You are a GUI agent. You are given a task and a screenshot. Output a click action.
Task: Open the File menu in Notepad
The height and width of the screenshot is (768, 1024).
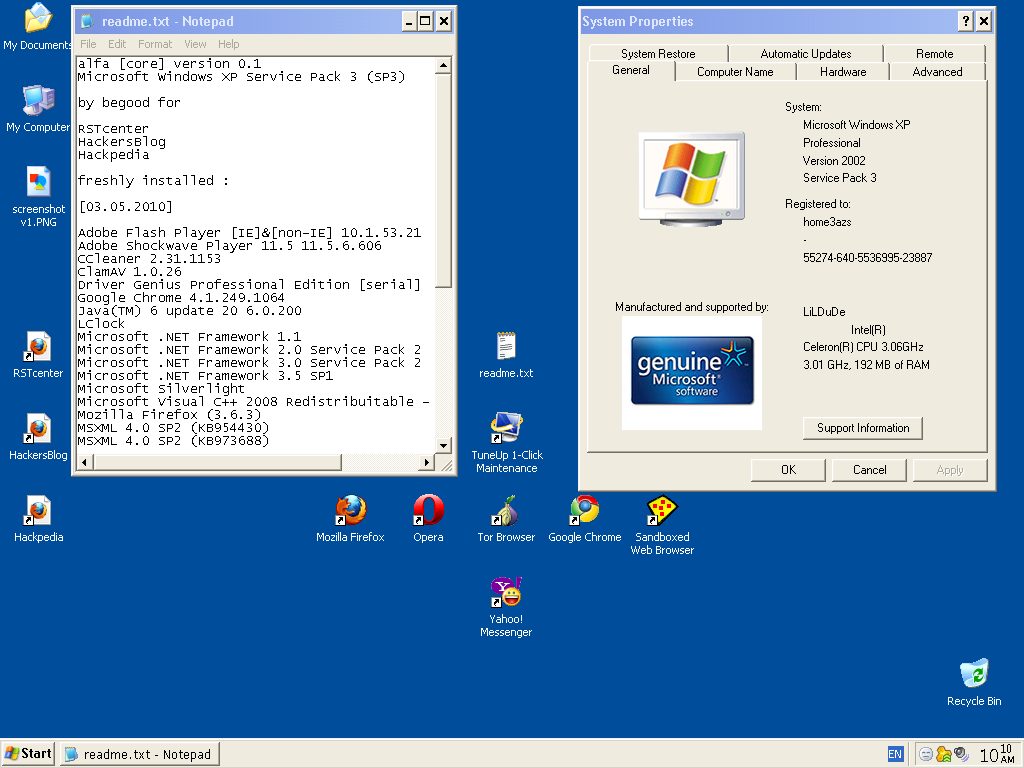[x=88, y=44]
